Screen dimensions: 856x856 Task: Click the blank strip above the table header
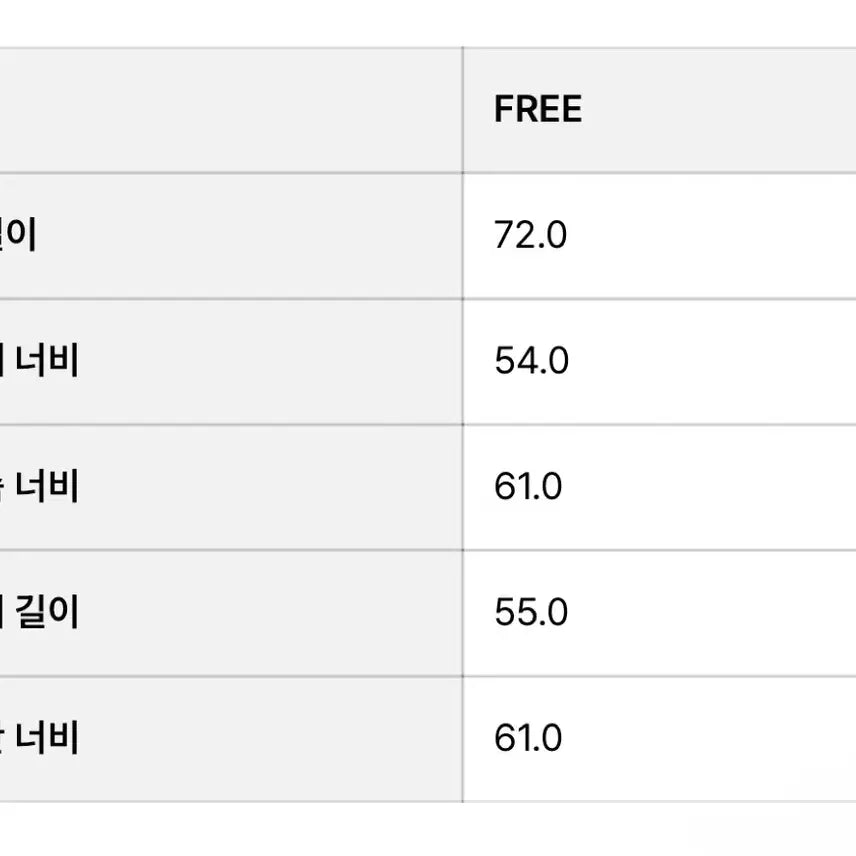pos(428,22)
